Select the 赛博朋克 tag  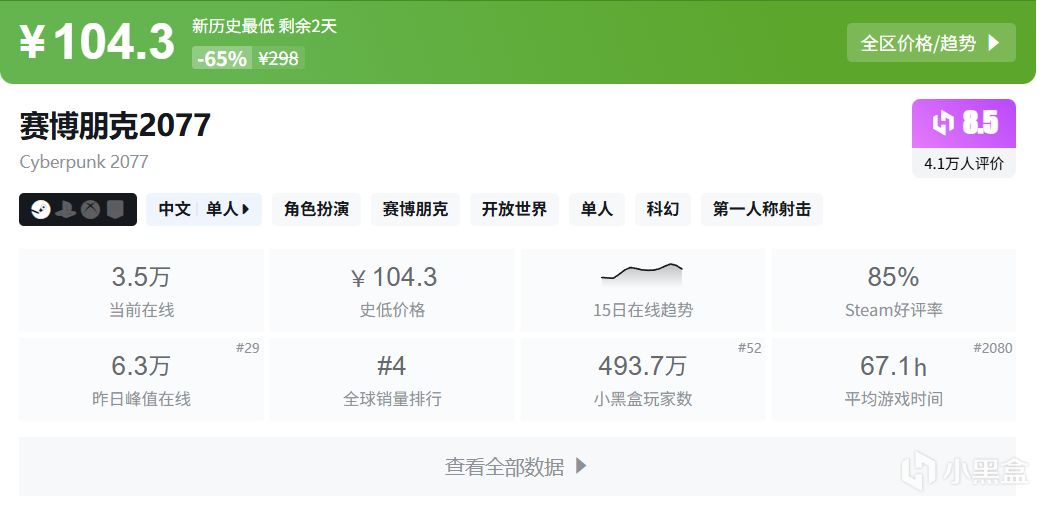click(x=415, y=209)
